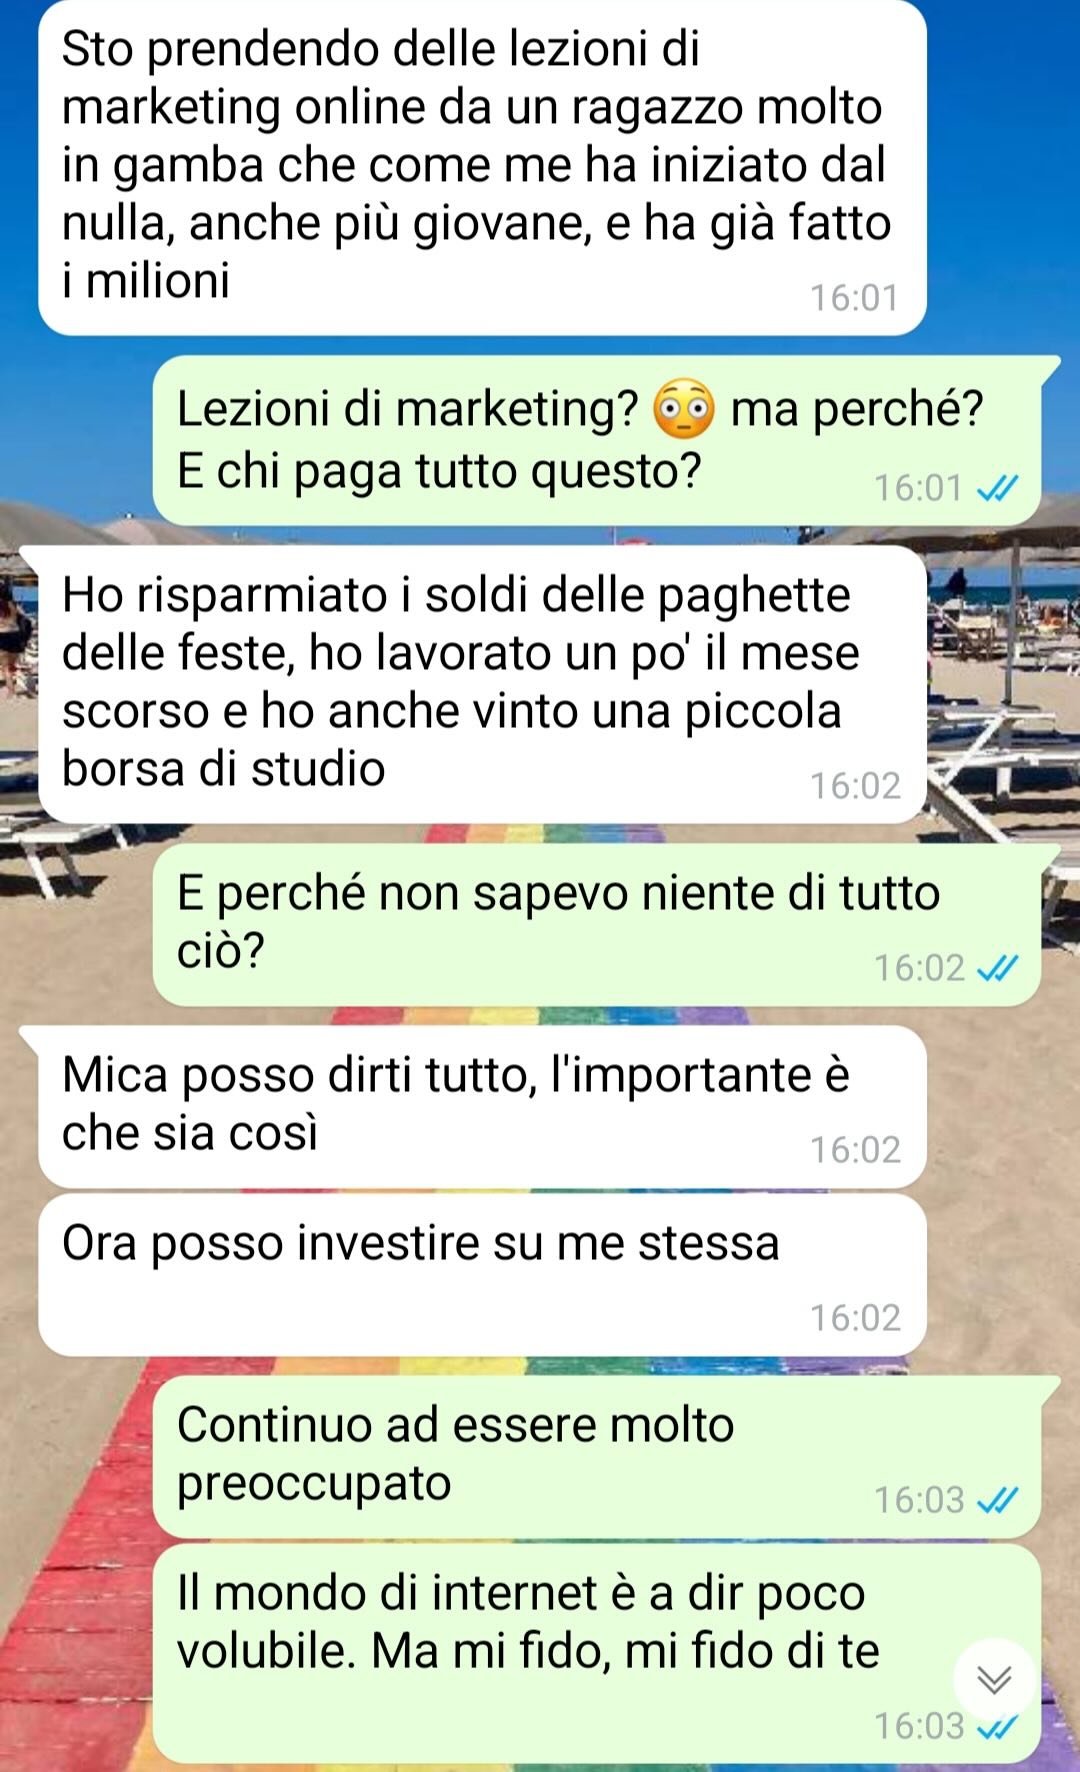Screen dimensions: 1080x1772
Task: Tap read ticks on 'Il mondo di internet' message
Action: pyautogui.click(x=998, y=1726)
